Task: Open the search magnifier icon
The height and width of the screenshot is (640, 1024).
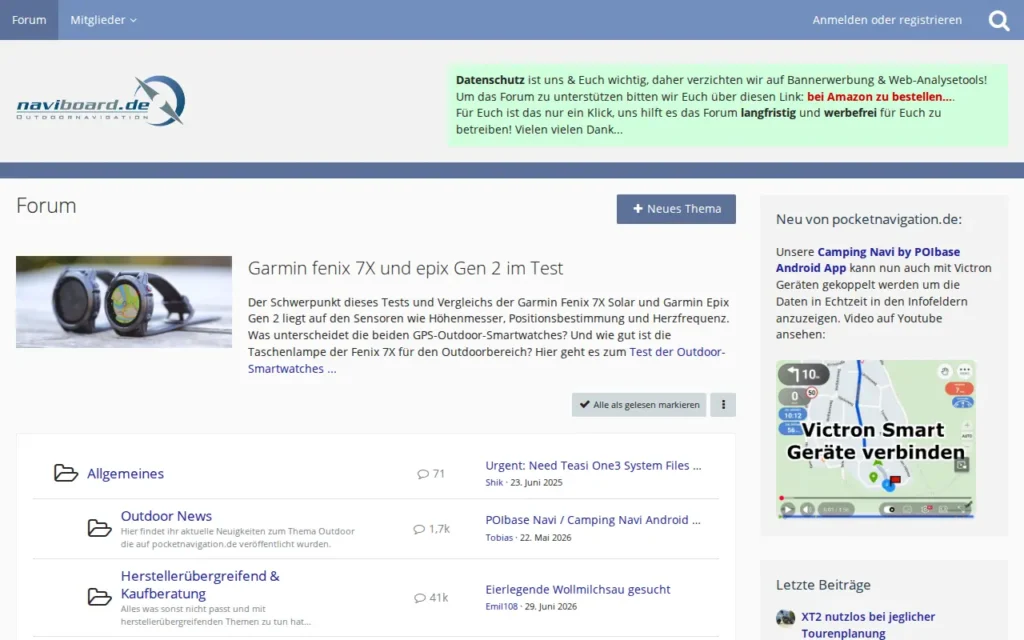Action: [999, 20]
